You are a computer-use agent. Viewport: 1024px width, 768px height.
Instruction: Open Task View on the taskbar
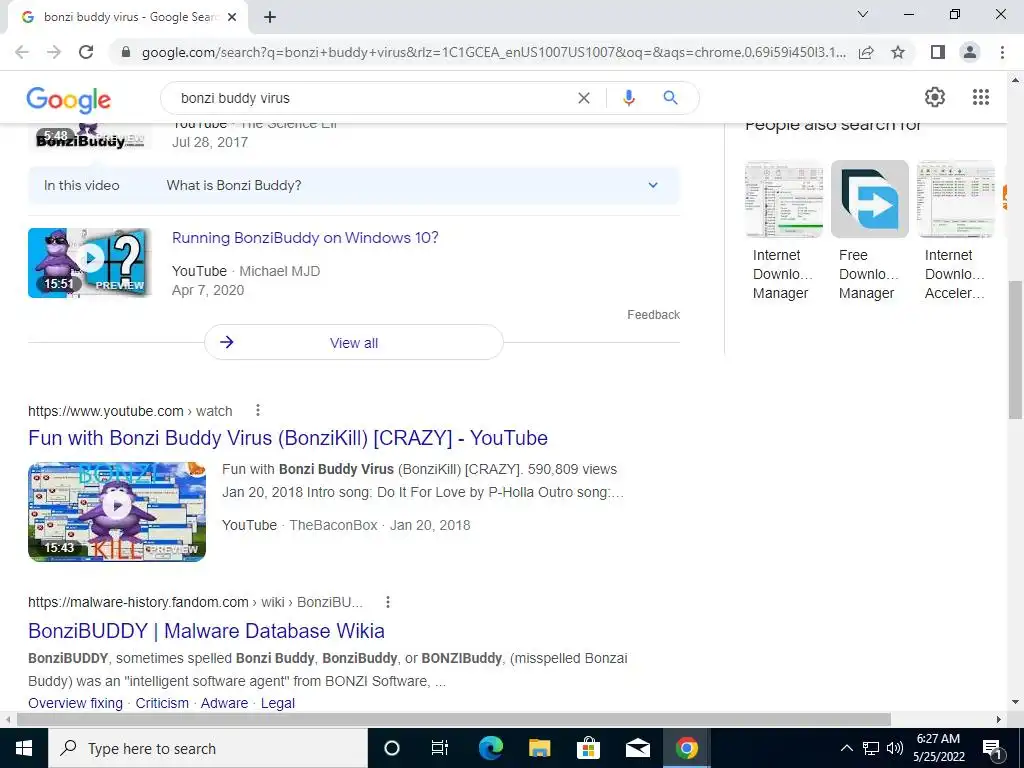pyautogui.click(x=440, y=748)
